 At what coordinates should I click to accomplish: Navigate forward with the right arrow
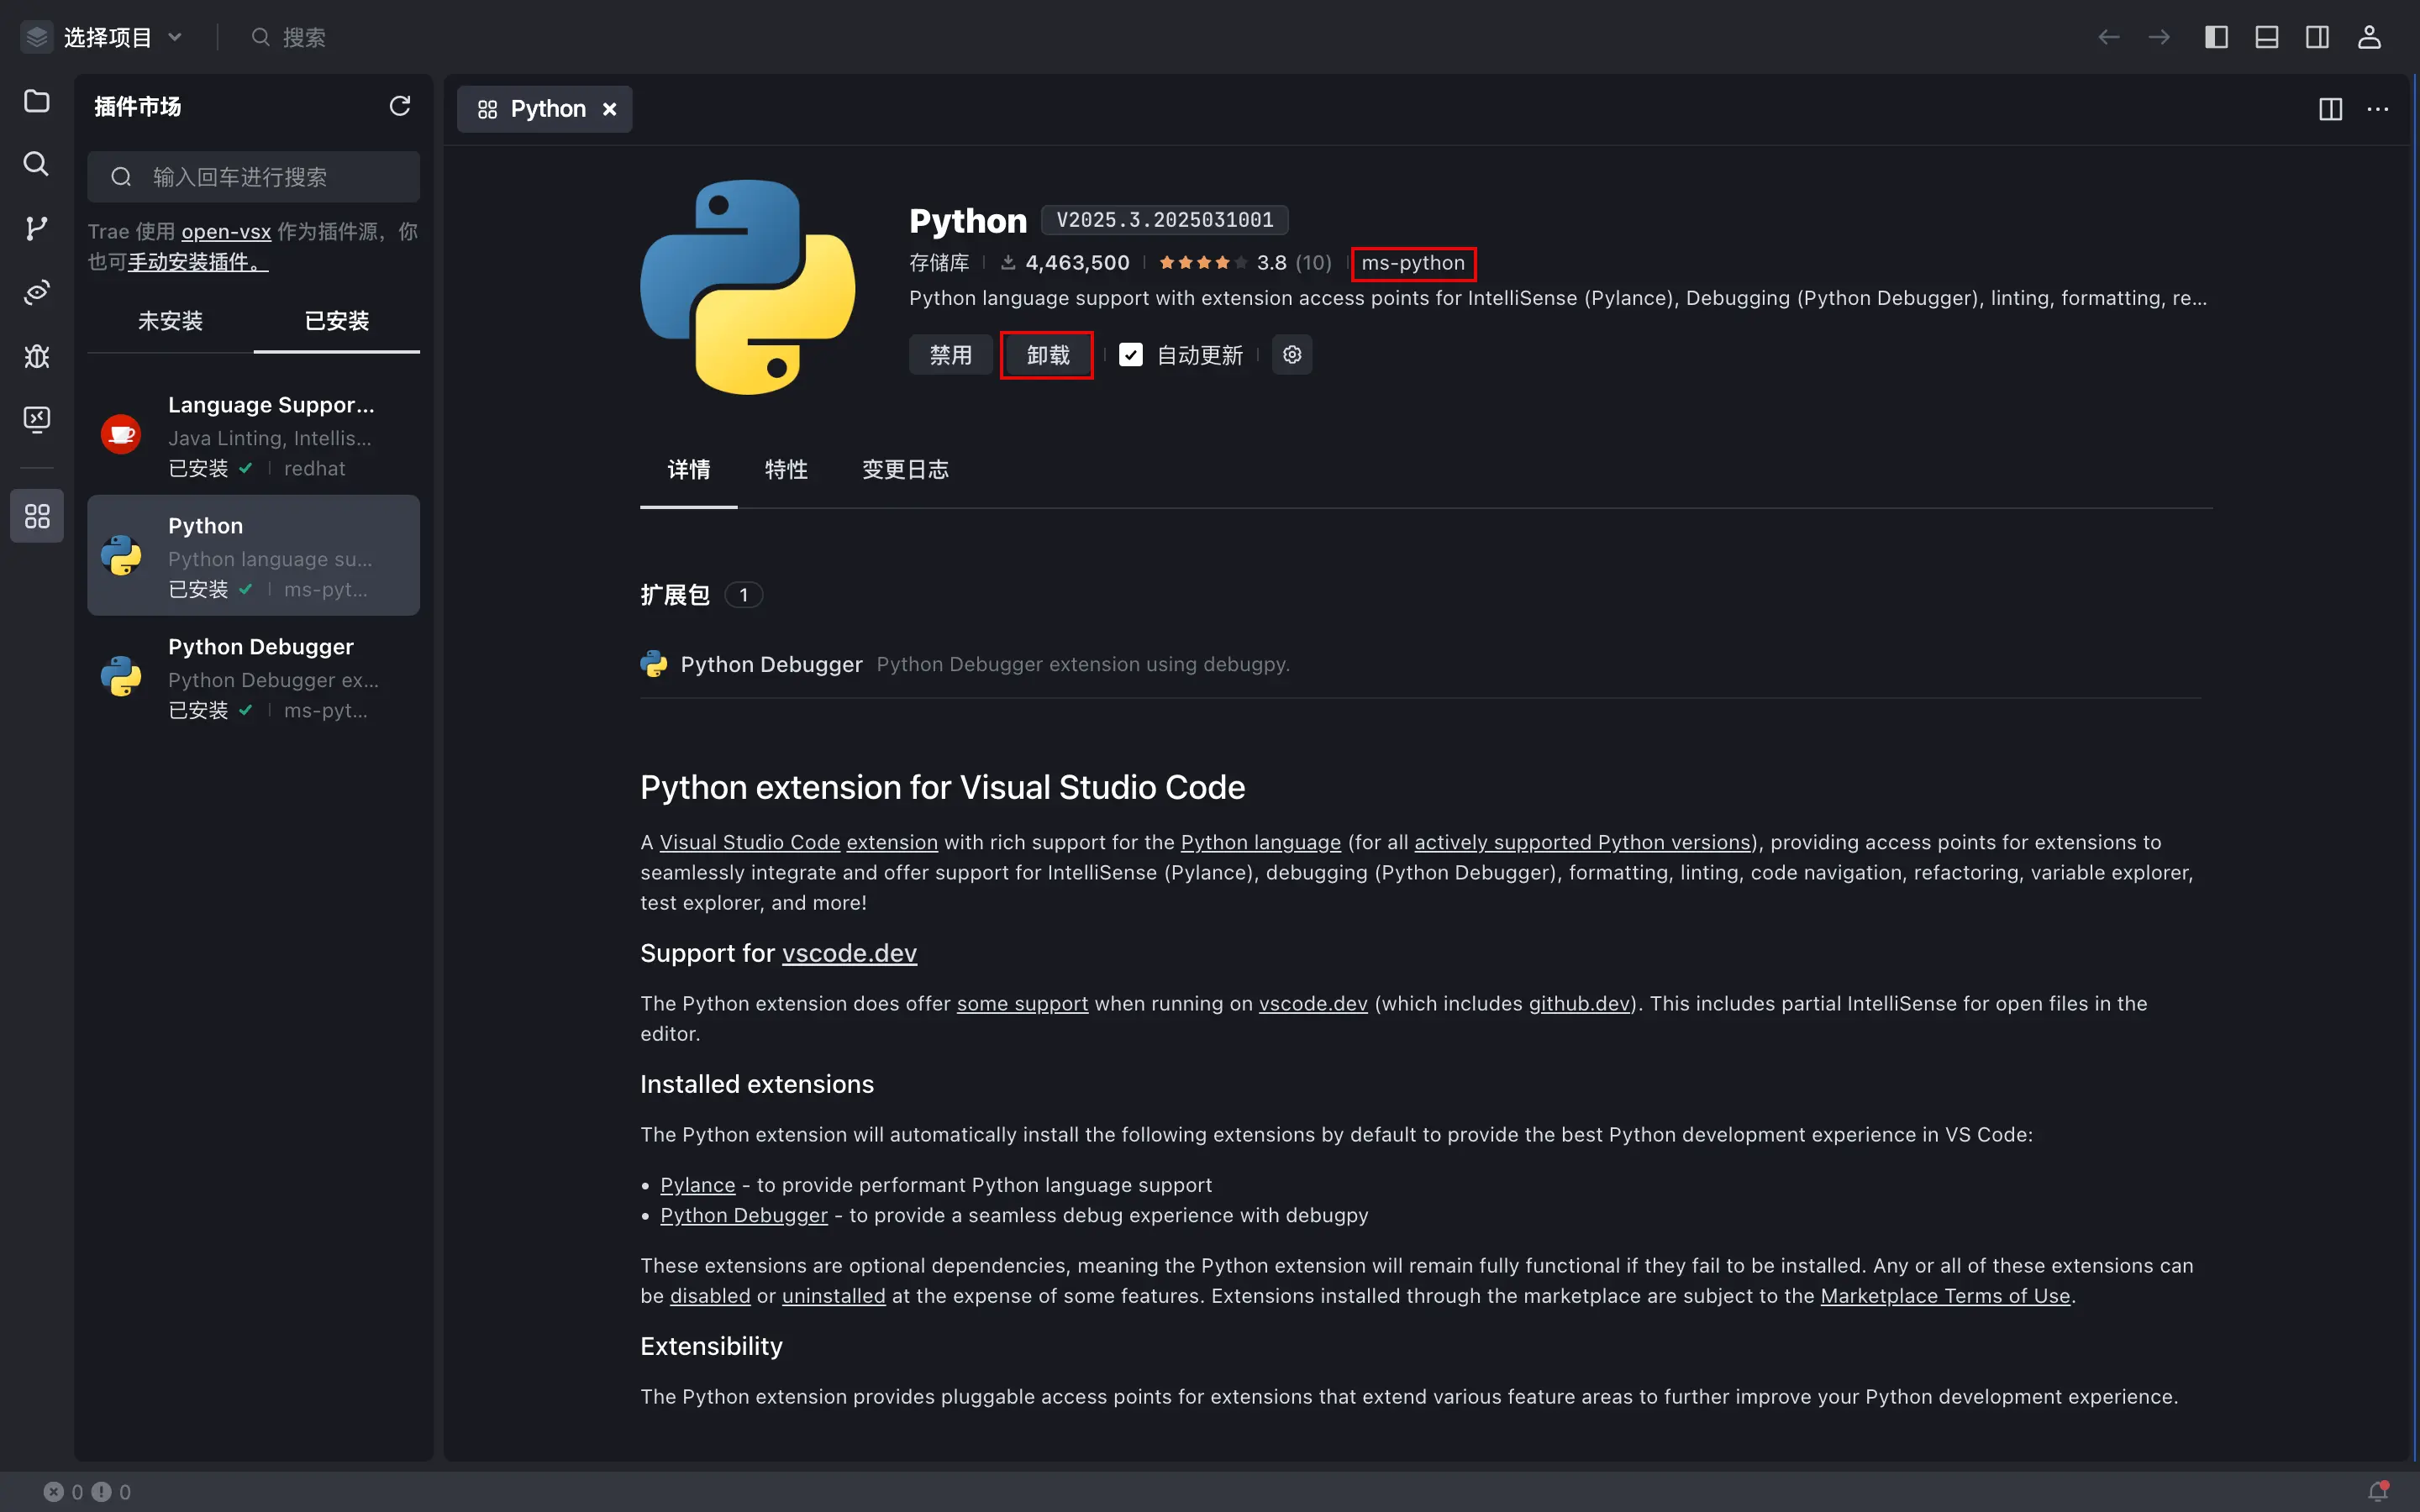click(x=2159, y=37)
